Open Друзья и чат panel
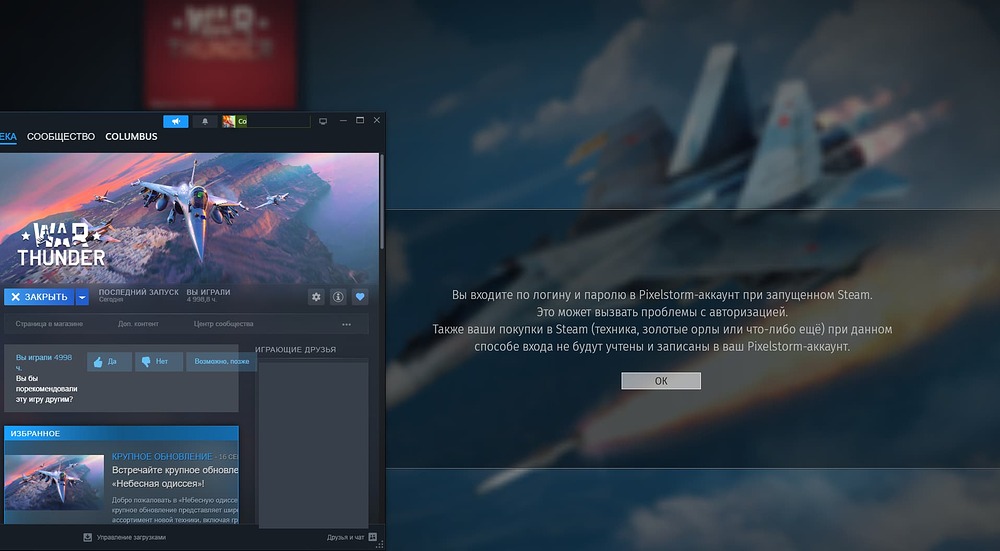The height and width of the screenshot is (551, 1000). 352,538
